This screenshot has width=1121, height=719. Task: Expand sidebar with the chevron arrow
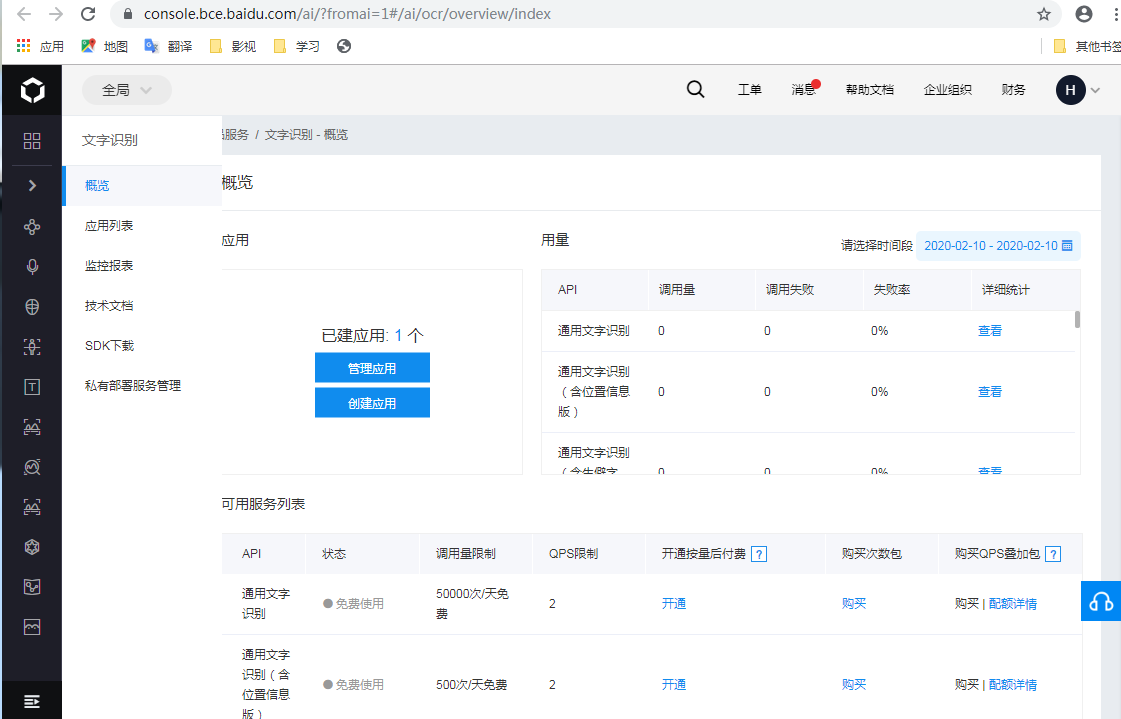pos(32,185)
